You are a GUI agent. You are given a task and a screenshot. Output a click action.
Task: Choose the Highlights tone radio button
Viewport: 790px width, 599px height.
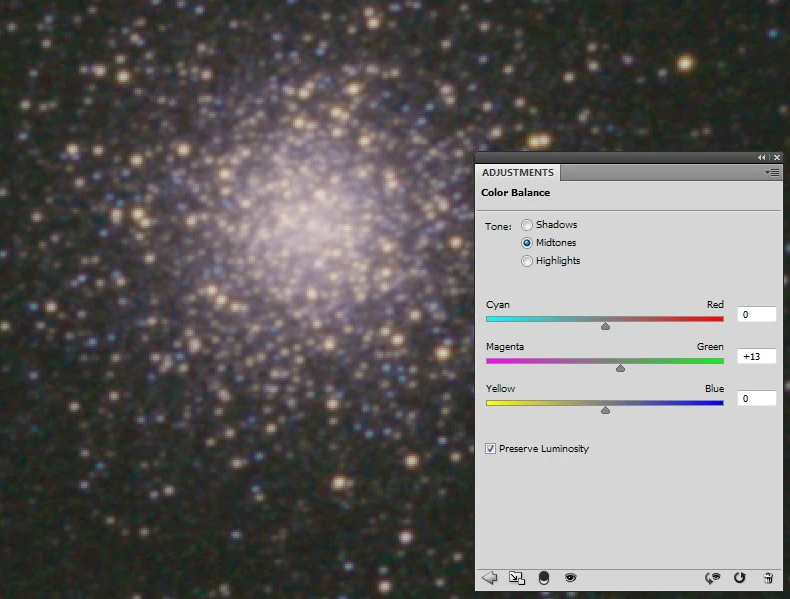527,261
